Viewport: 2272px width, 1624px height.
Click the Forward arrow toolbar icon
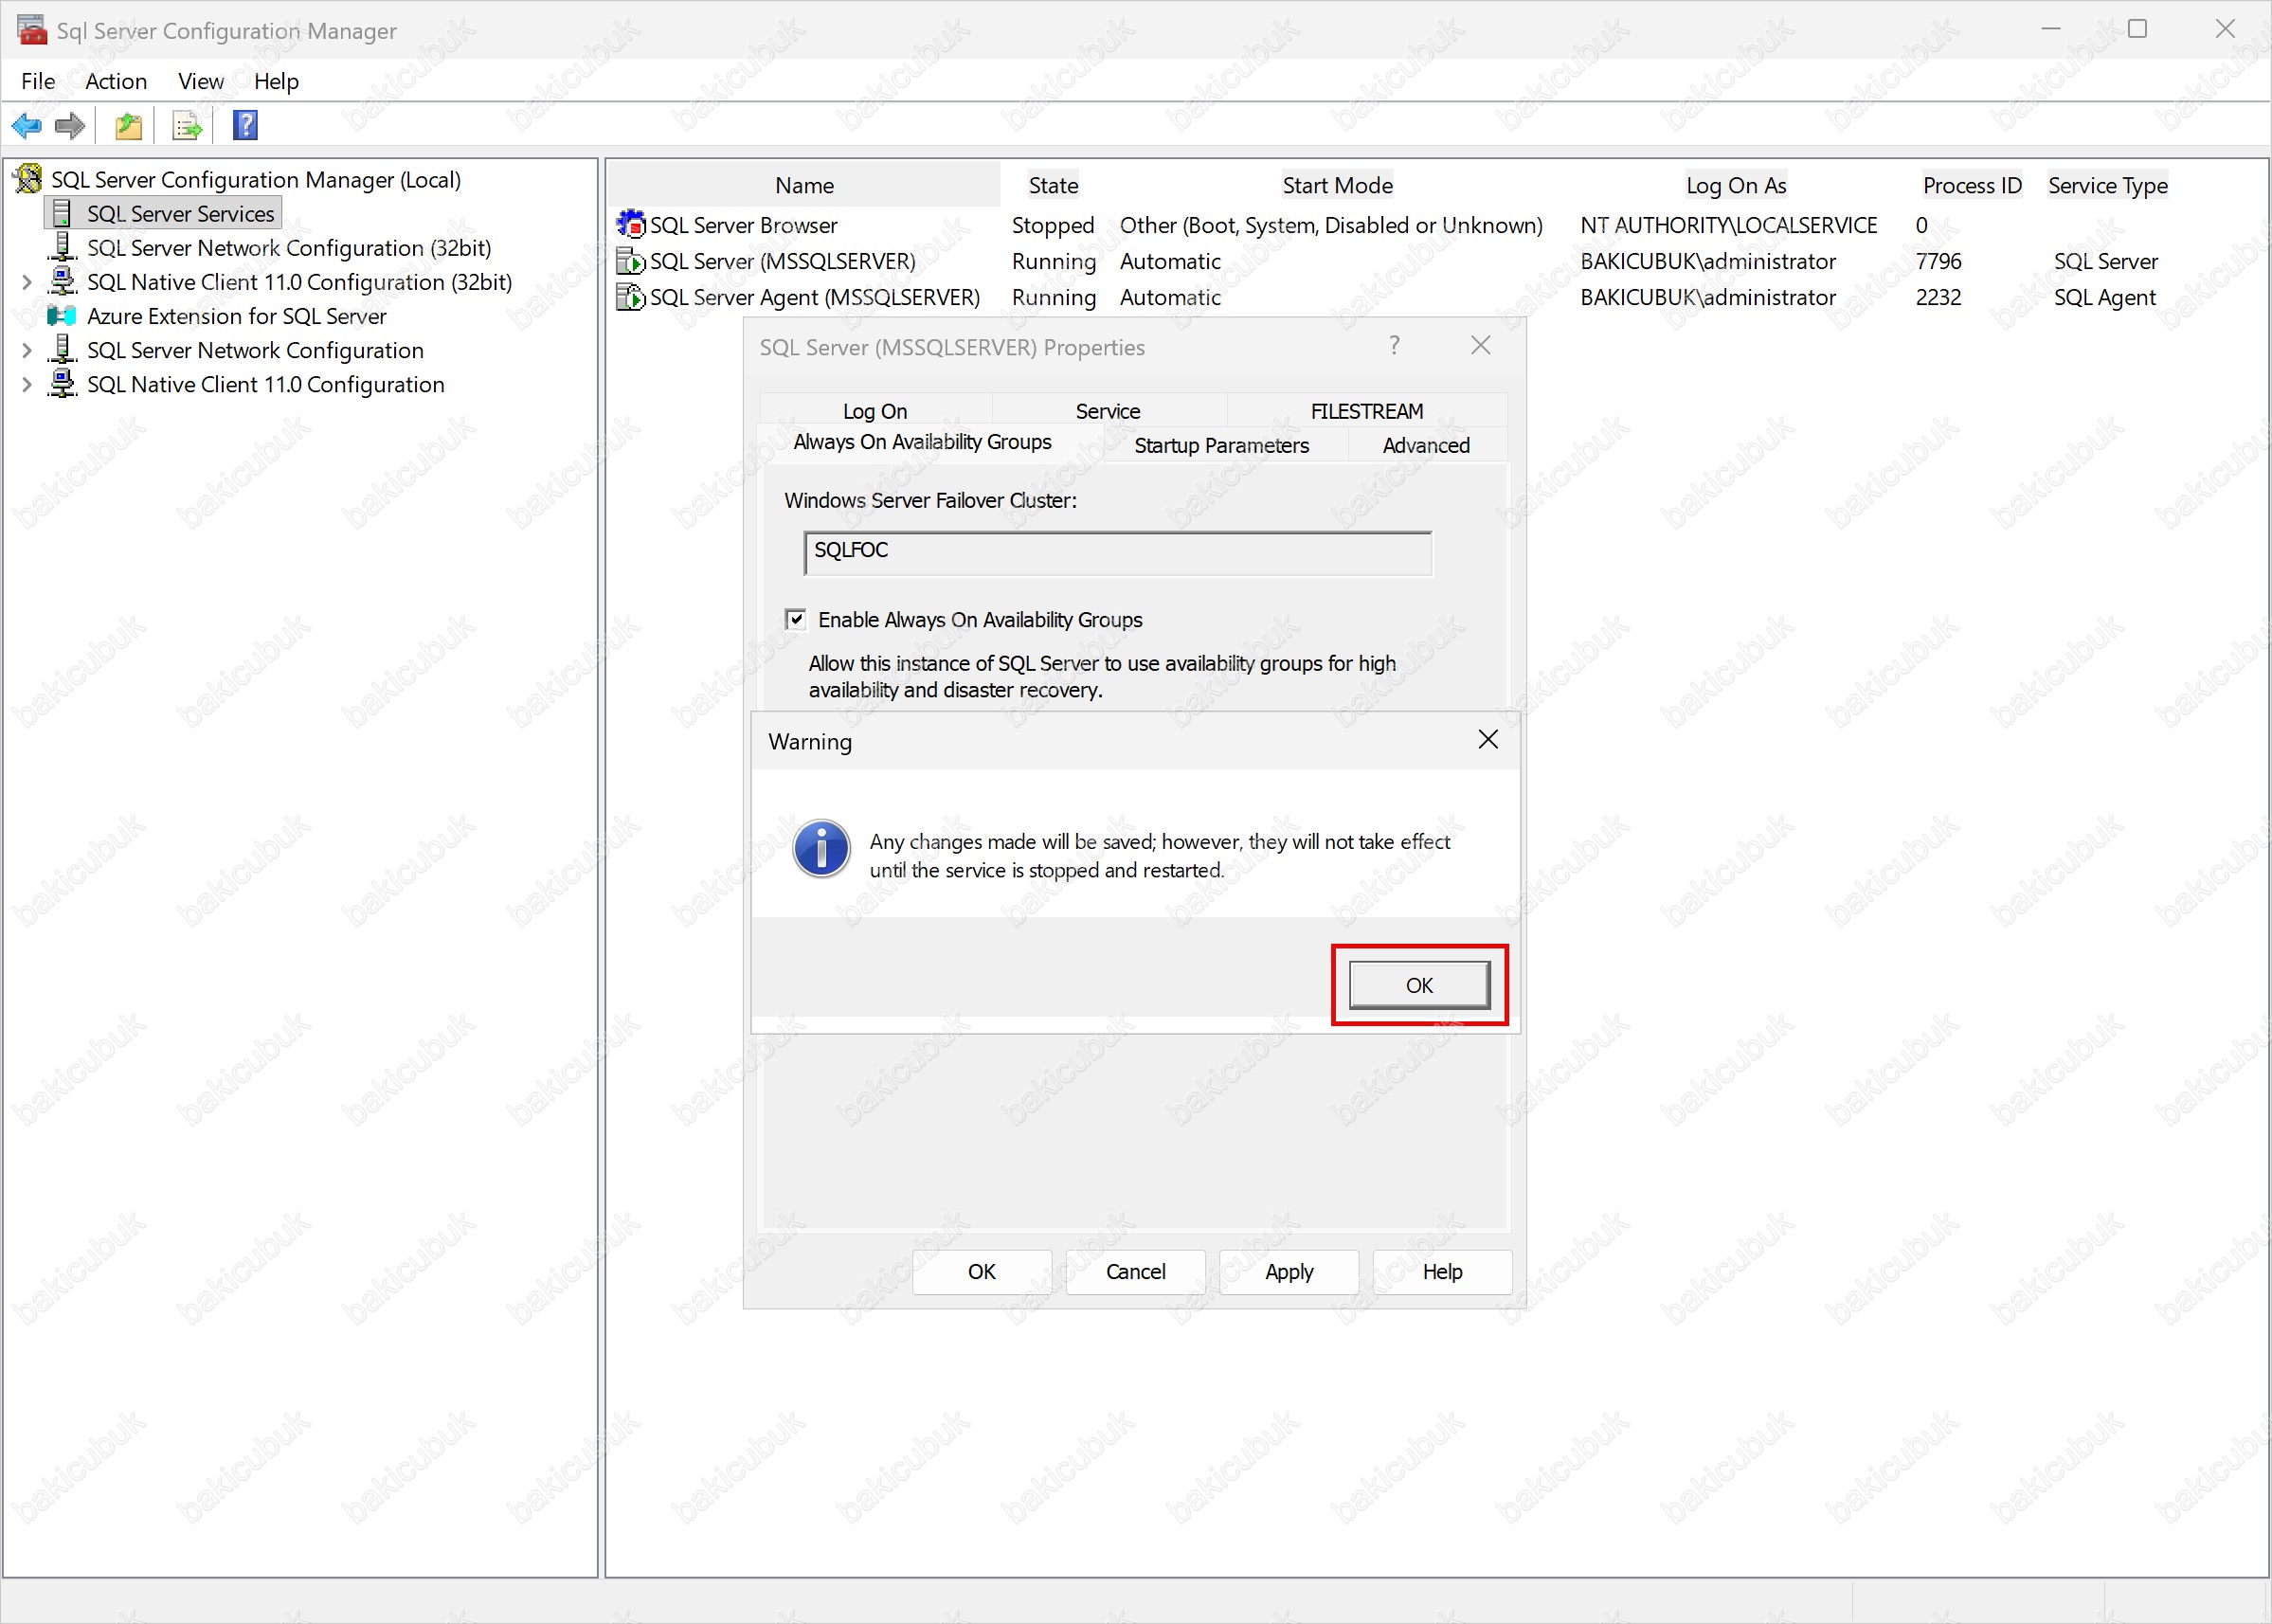pyautogui.click(x=70, y=126)
